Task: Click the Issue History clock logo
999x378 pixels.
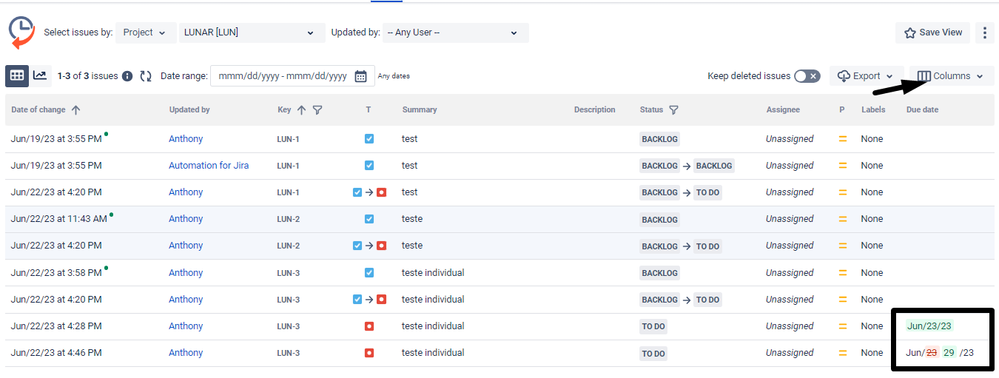Action: pos(22,33)
